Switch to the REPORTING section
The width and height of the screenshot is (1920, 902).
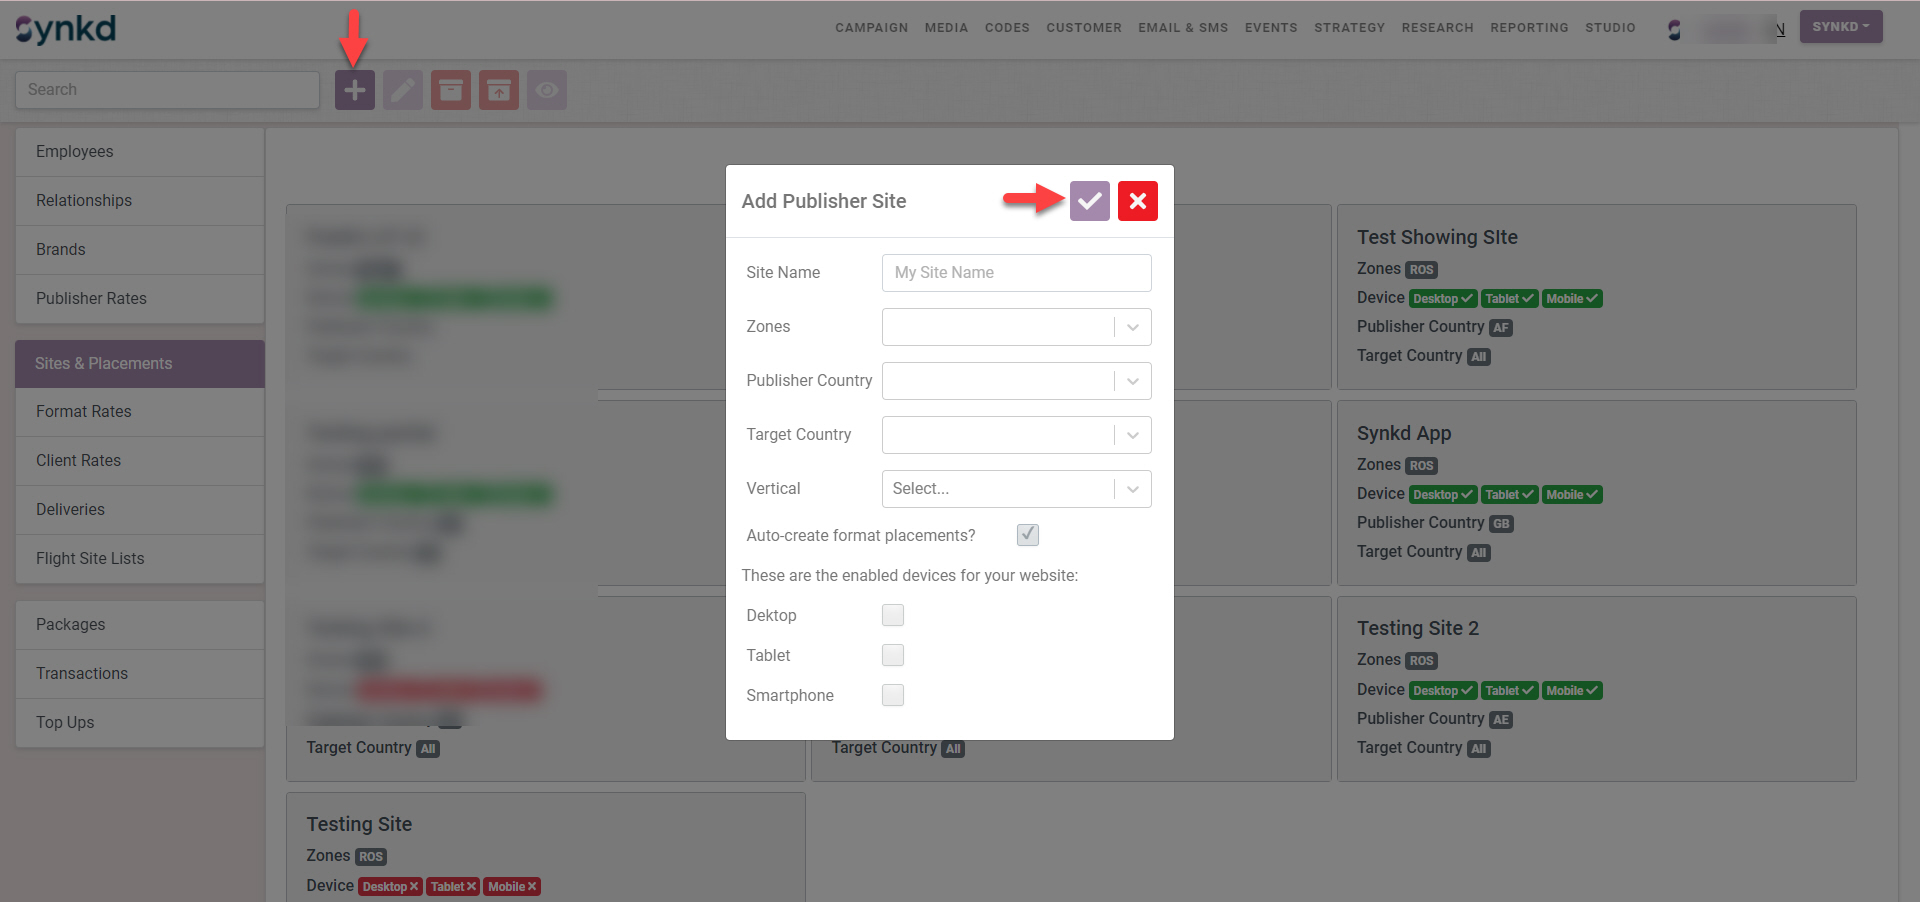tap(1529, 27)
